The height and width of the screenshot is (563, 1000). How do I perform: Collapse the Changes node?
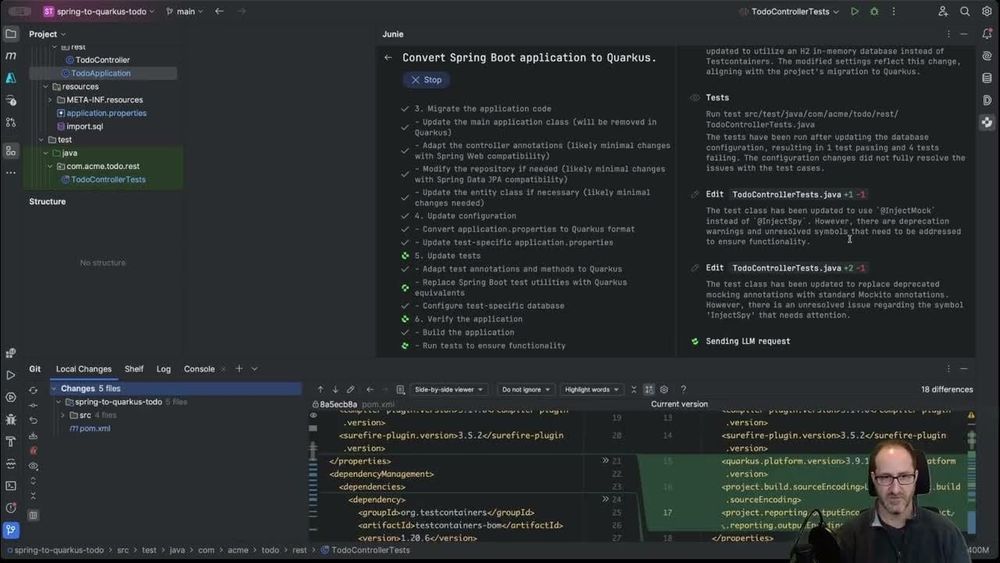click(54, 388)
